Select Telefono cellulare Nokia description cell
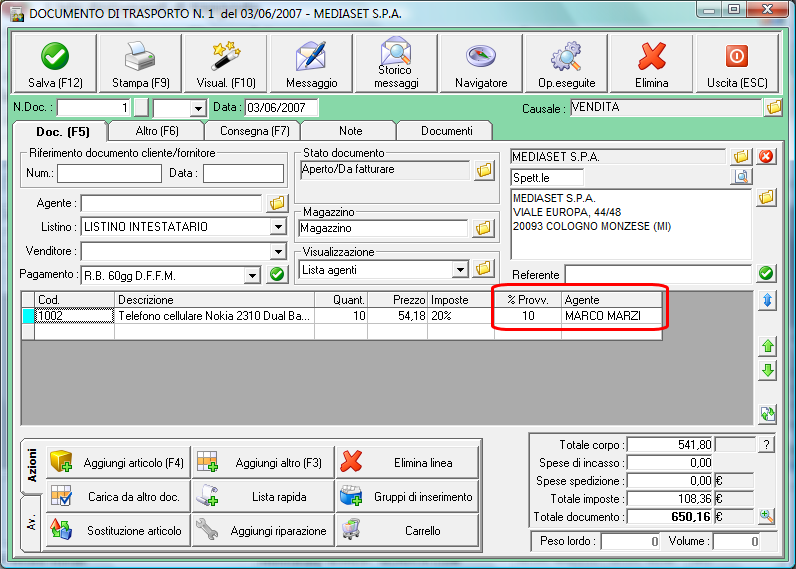This screenshot has height=569, width=796. [x=215, y=316]
